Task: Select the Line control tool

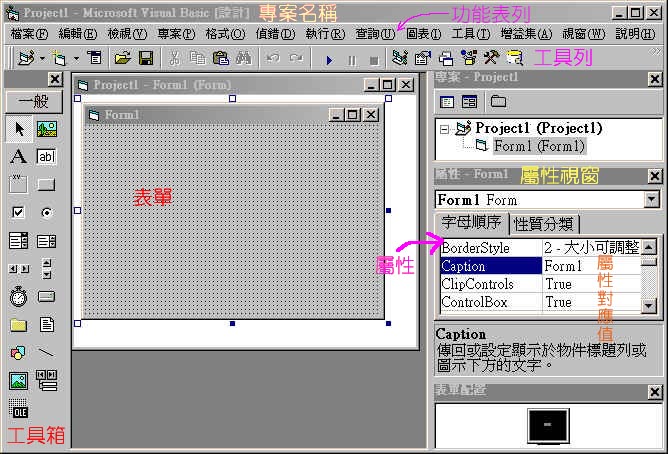Action: coord(46,352)
